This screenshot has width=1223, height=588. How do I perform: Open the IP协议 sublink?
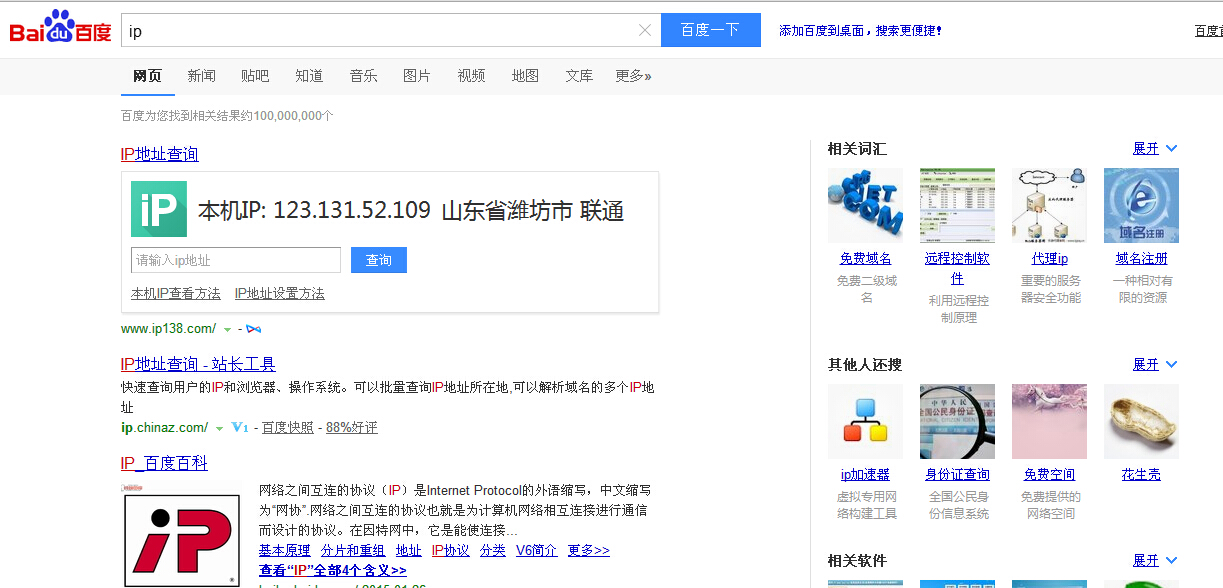point(451,550)
